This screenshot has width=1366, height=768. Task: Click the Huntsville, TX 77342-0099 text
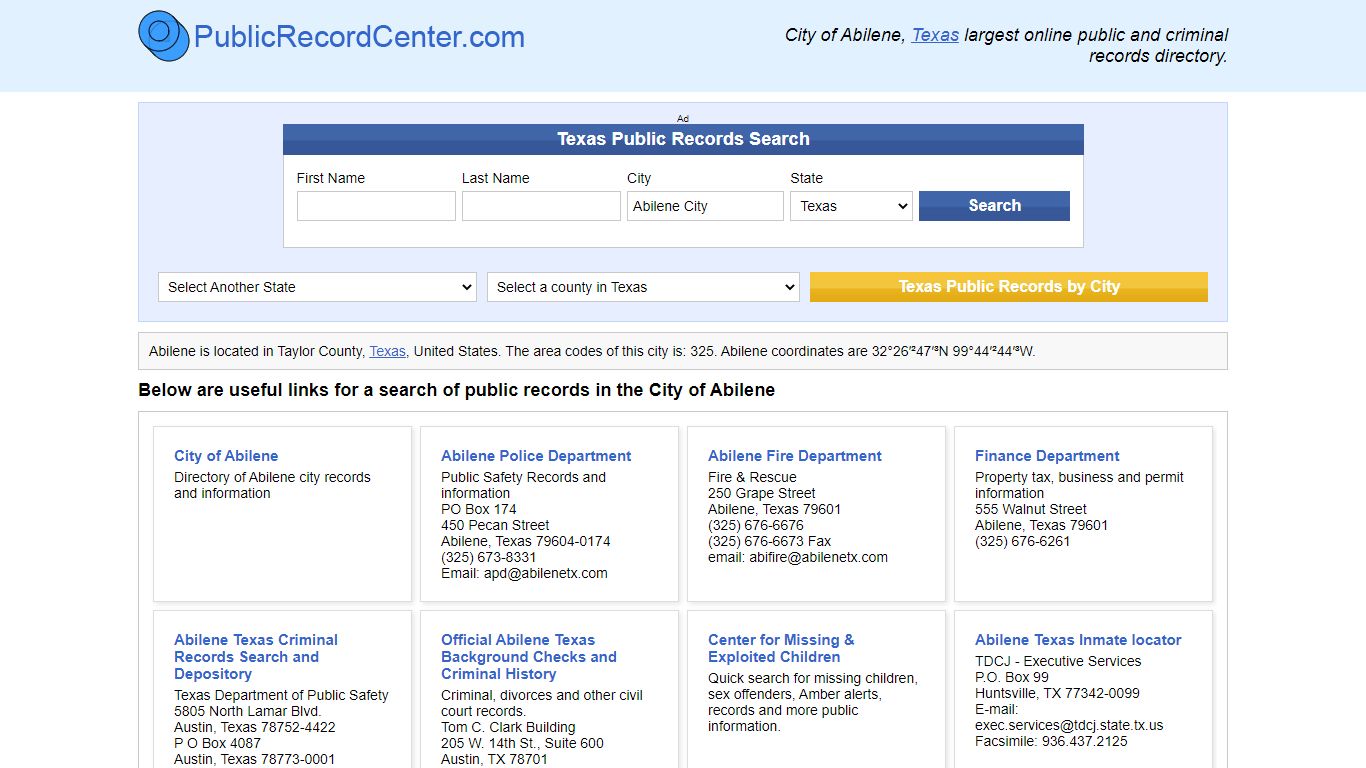[x=1057, y=693]
